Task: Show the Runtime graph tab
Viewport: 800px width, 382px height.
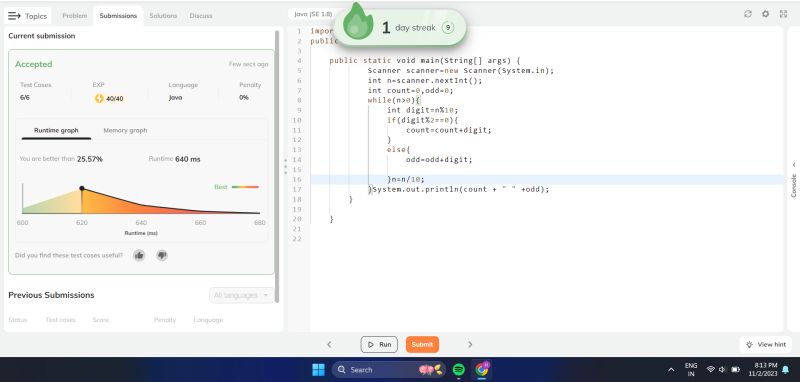Action: (x=56, y=131)
